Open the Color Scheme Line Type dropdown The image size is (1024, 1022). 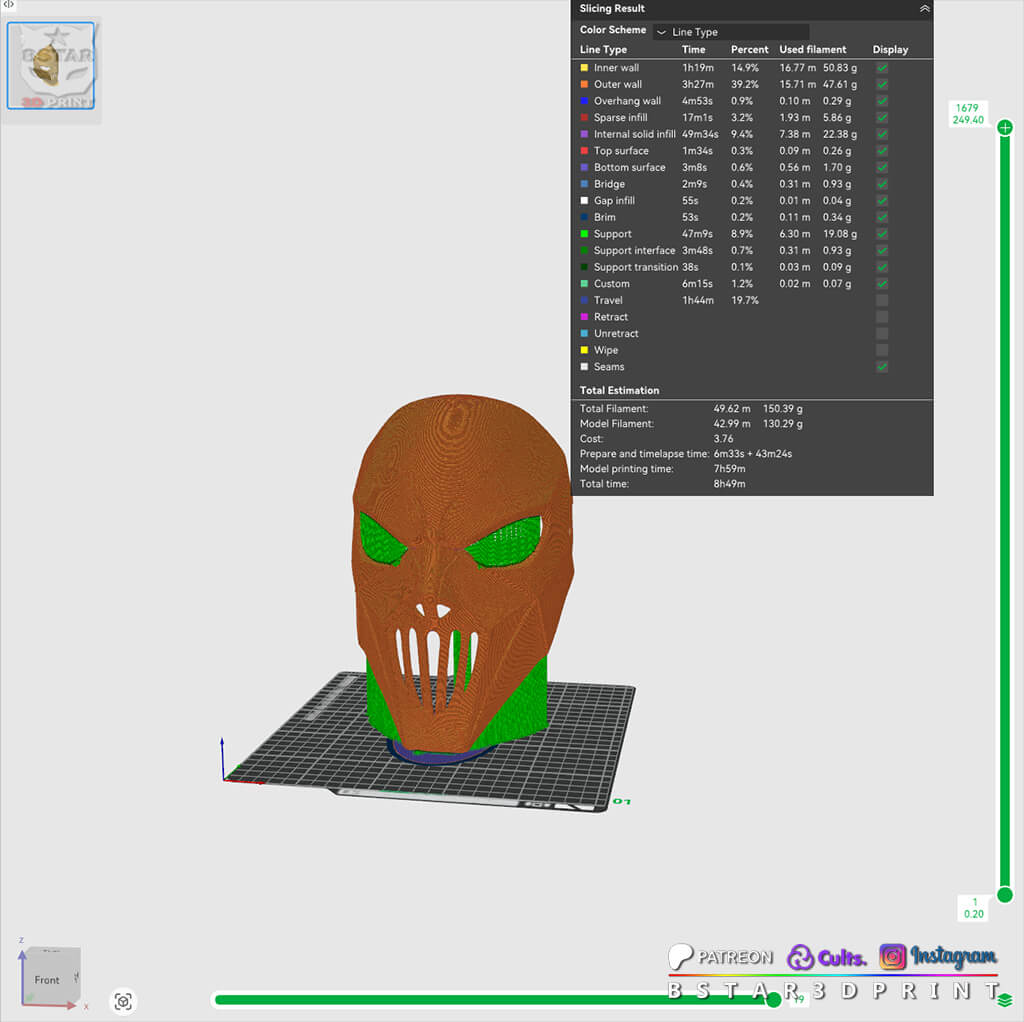731,31
